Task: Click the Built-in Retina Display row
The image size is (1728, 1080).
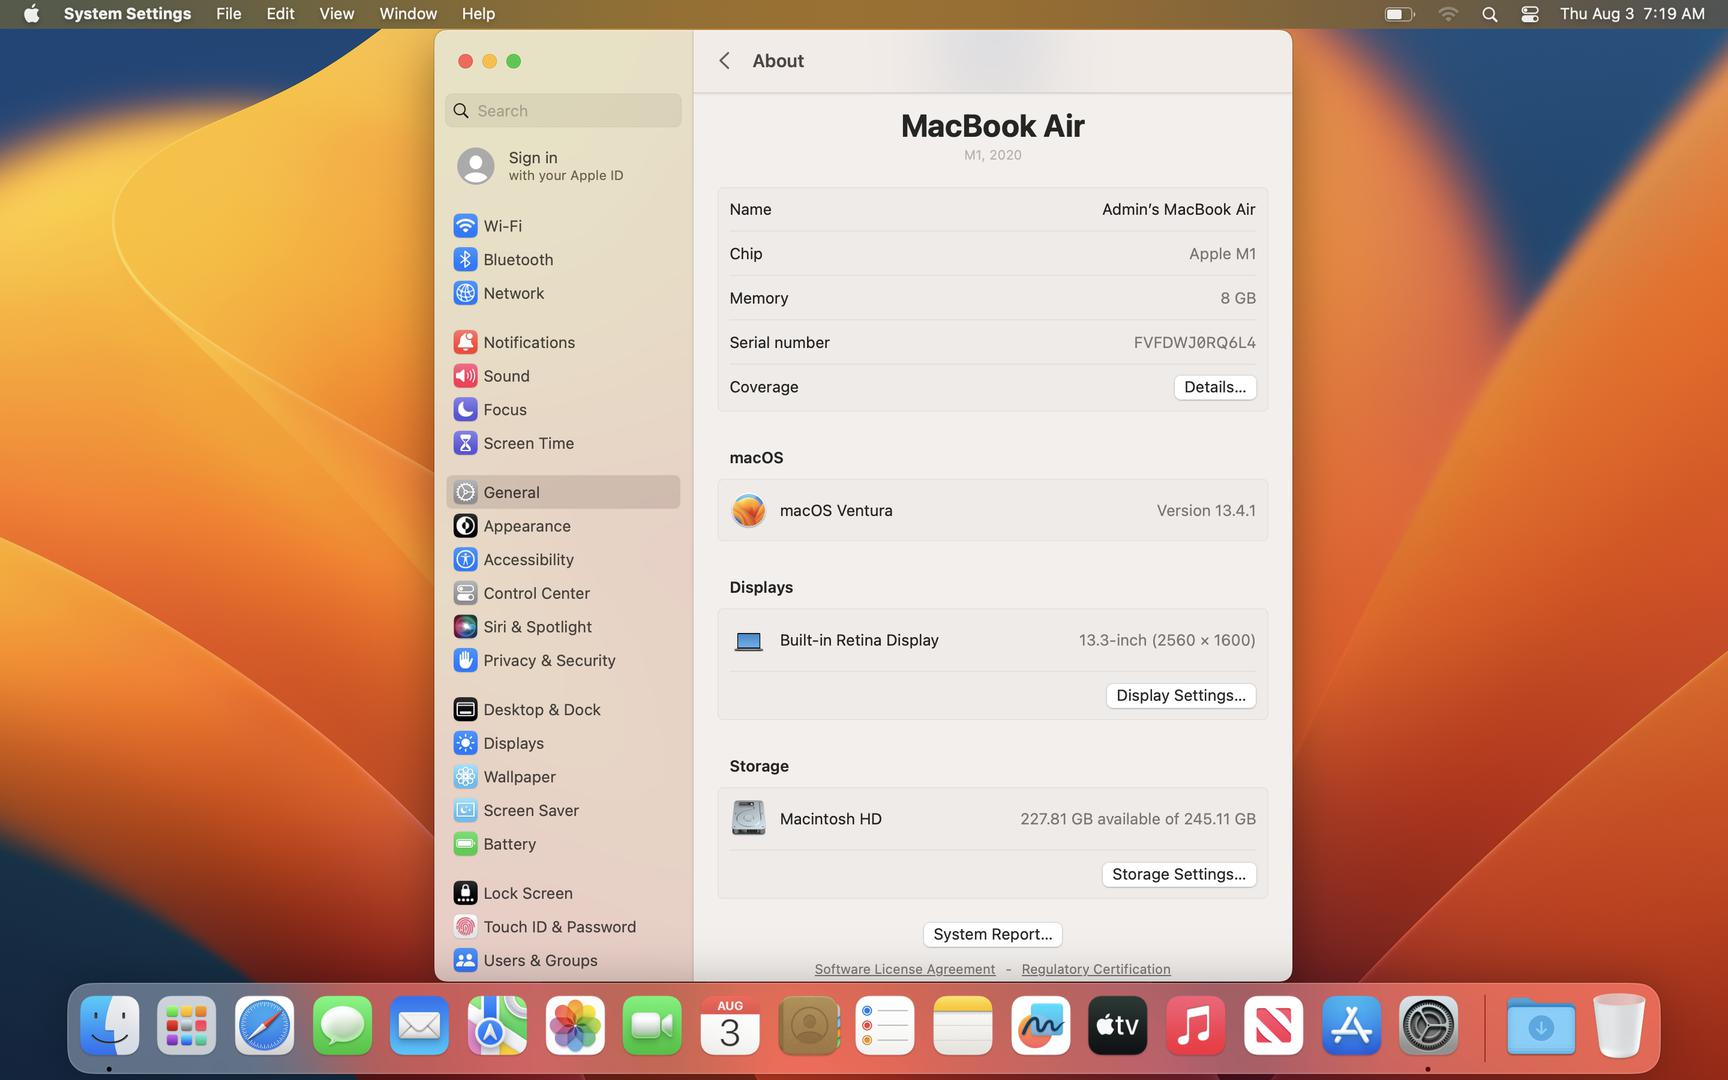Action: pos(992,640)
